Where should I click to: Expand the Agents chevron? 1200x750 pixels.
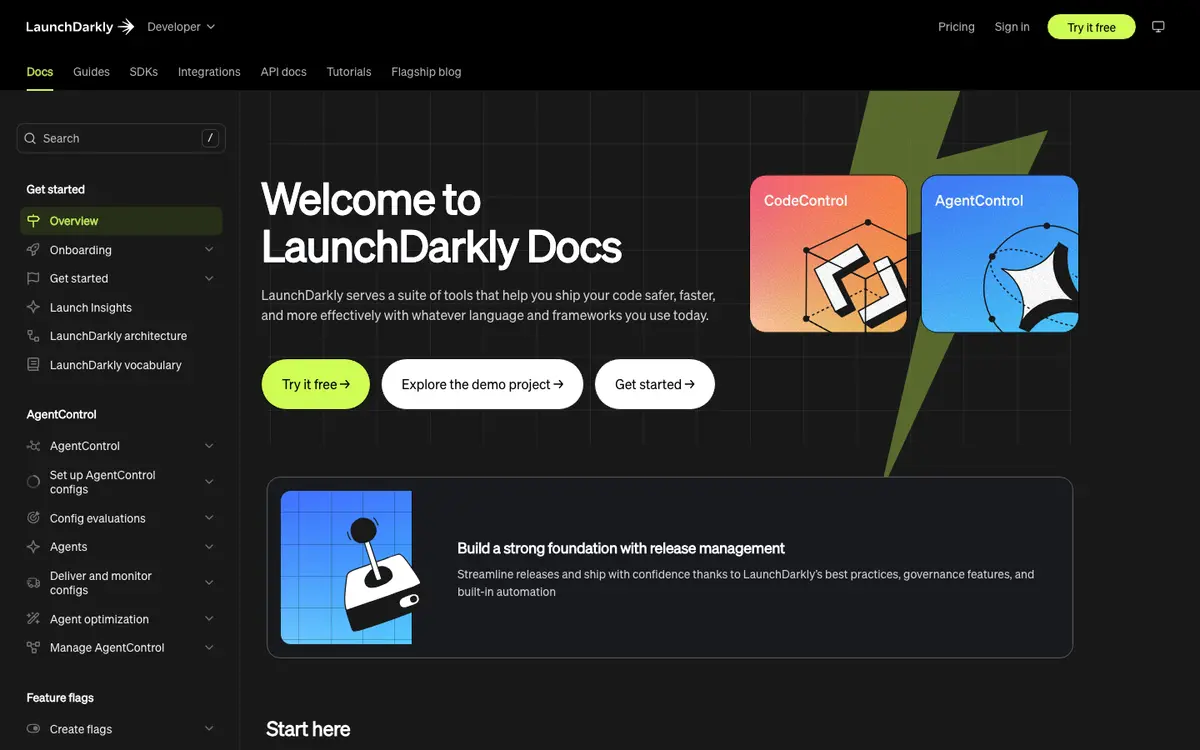click(209, 547)
